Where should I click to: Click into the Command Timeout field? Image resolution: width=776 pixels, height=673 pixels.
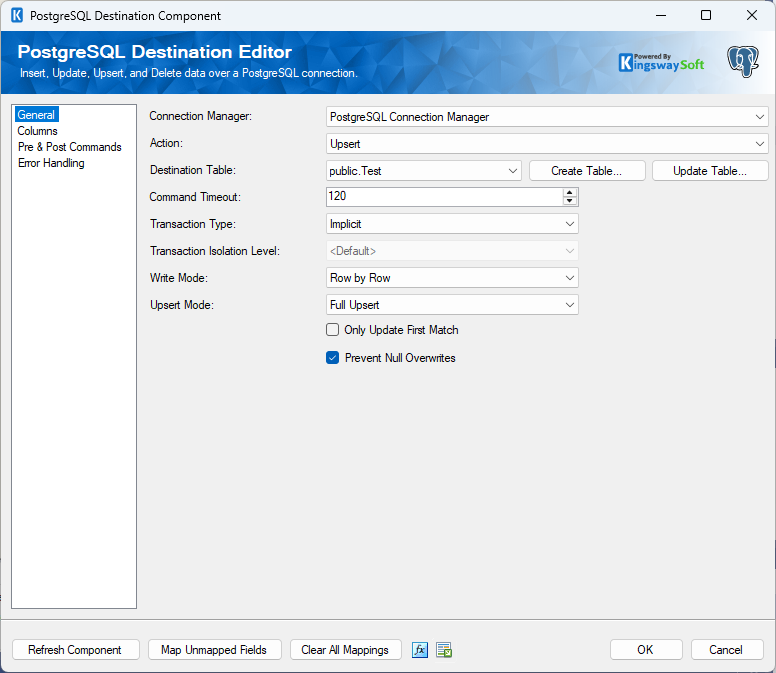444,196
